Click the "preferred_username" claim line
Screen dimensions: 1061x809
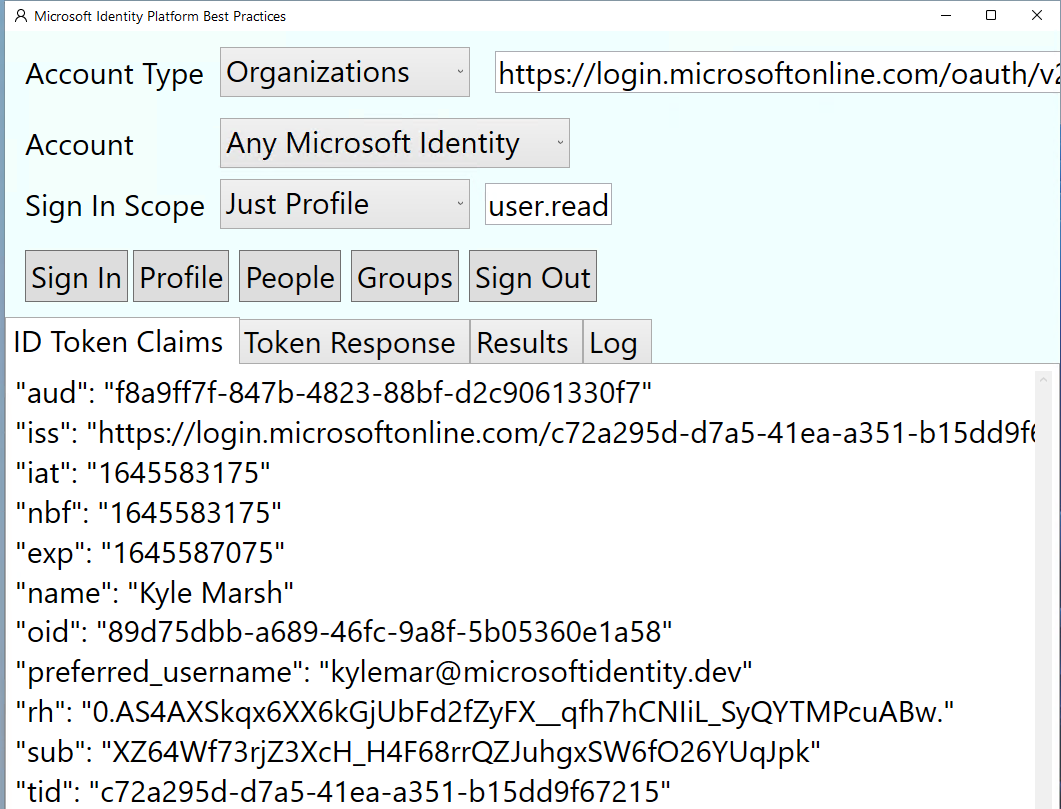[384, 671]
